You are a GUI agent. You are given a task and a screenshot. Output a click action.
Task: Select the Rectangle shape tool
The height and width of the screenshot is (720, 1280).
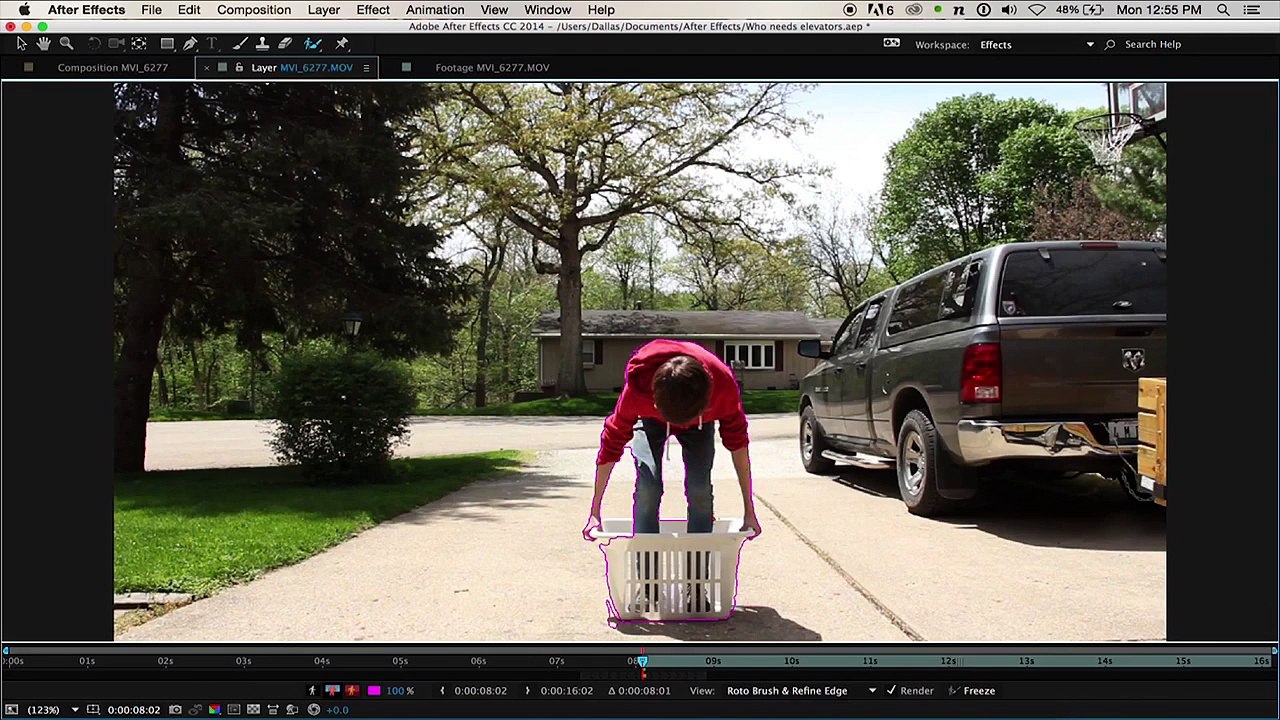pyautogui.click(x=168, y=44)
